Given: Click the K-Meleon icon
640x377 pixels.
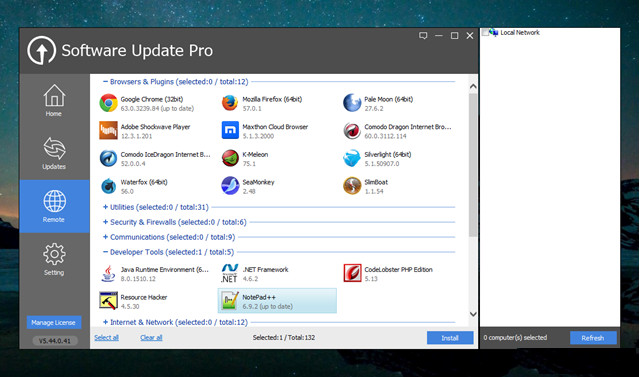Looking at the screenshot, I should click(230, 158).
